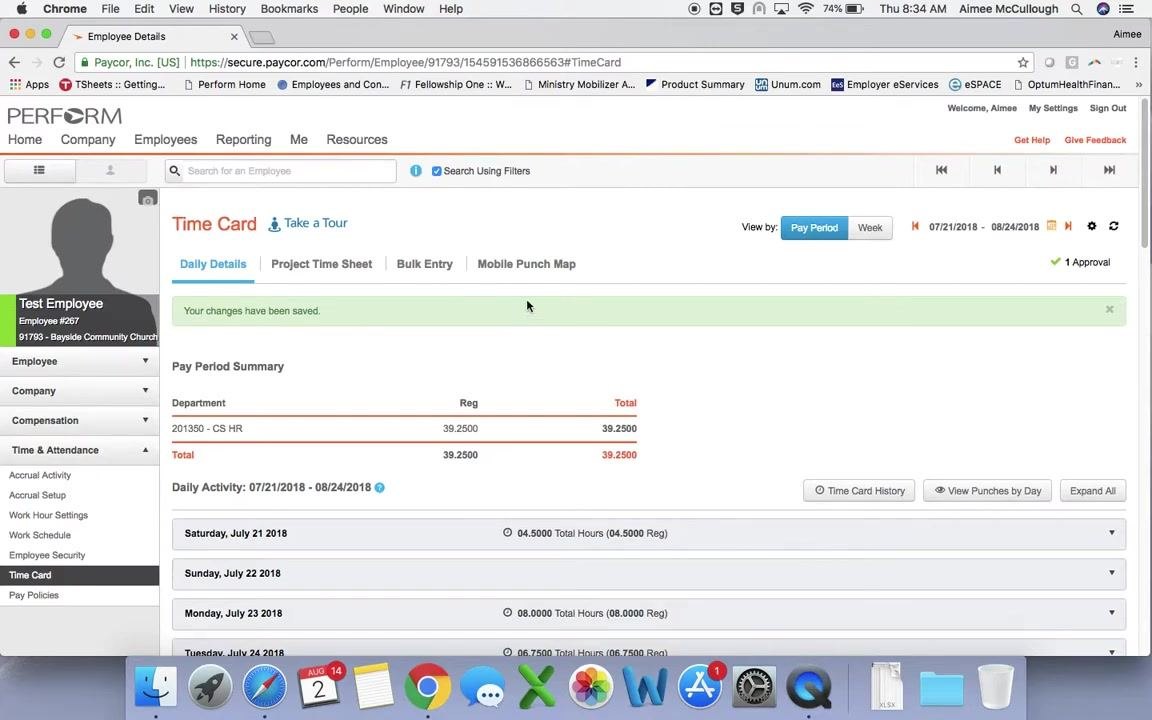Click the search filter info icon

coord(416,170)
